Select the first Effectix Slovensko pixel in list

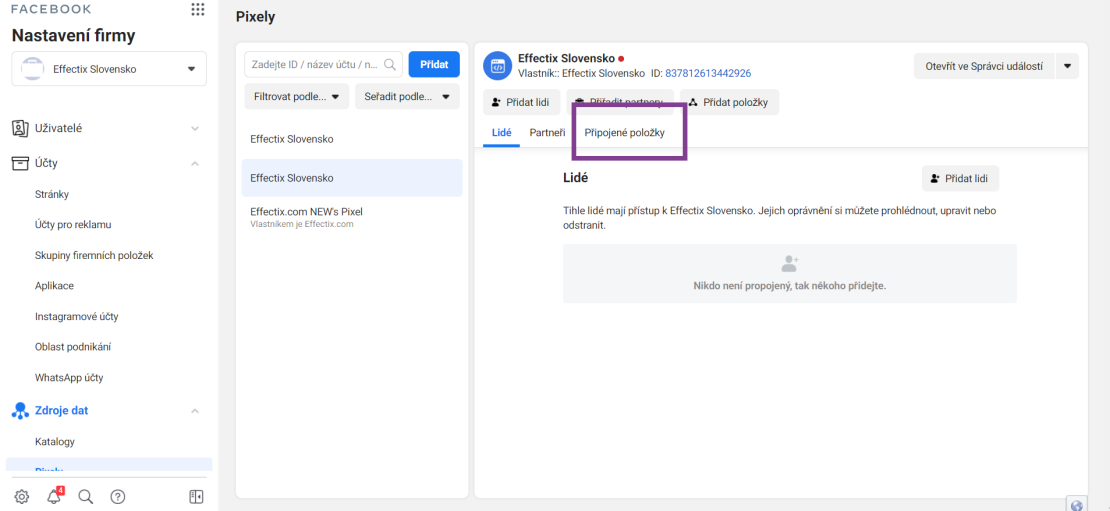(x=352, y=139)
